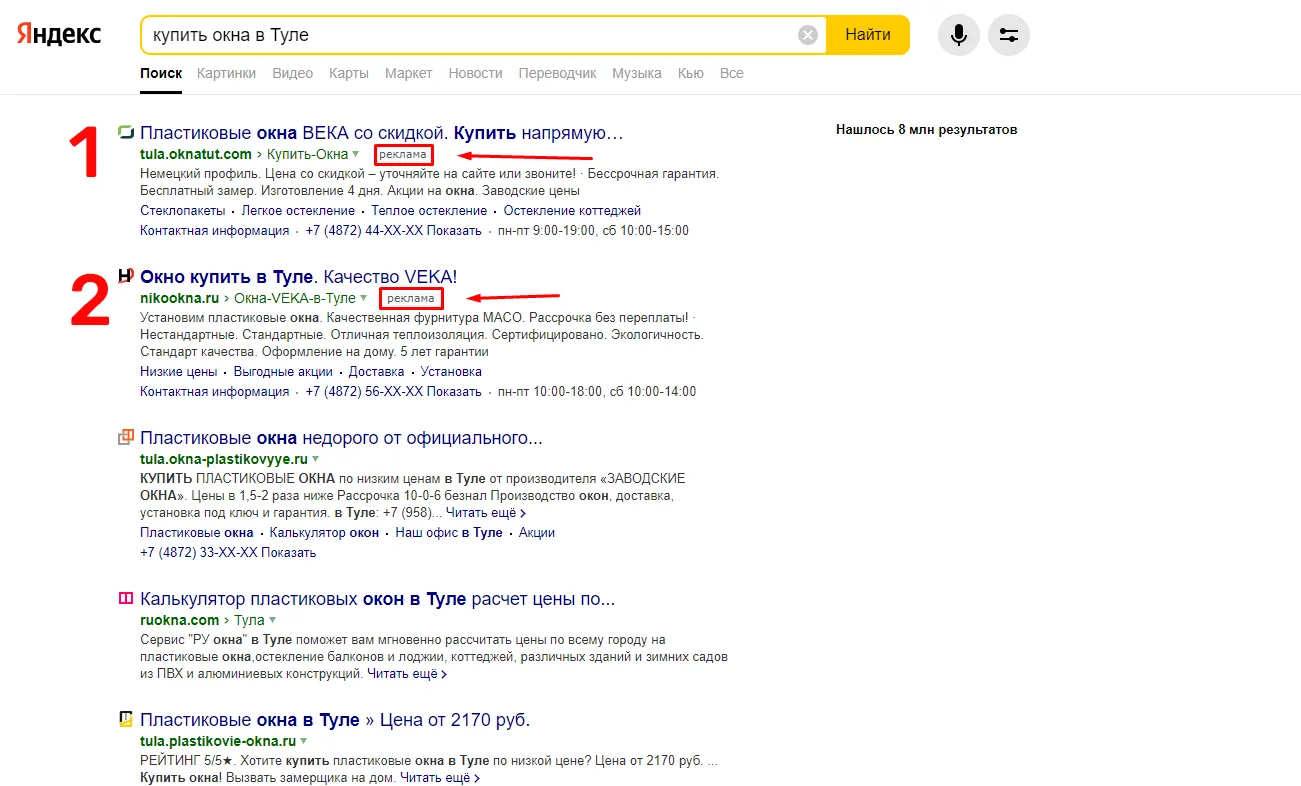1301x786 pixels.
Task: Open Выгодные акции sitelink
Action: [283, 372]
